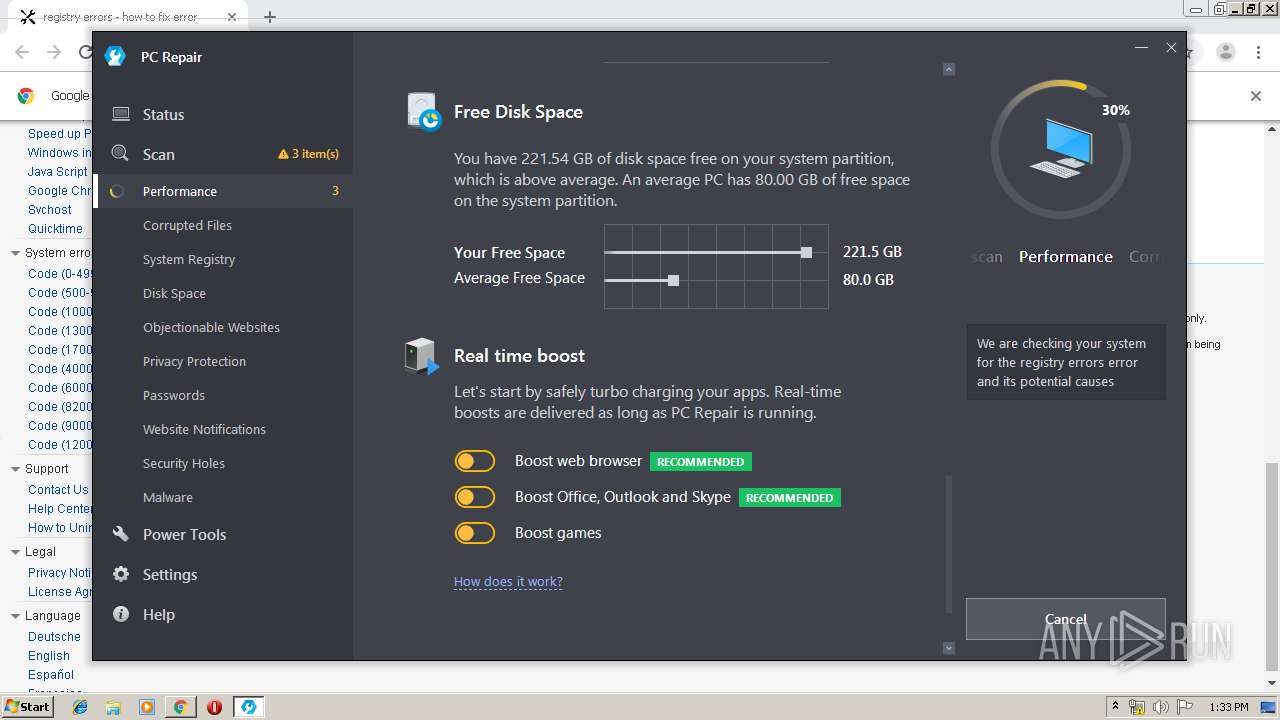1280x720 pixels.
Task: Open Deutsche language link
Action: click(x=54, y=637)
